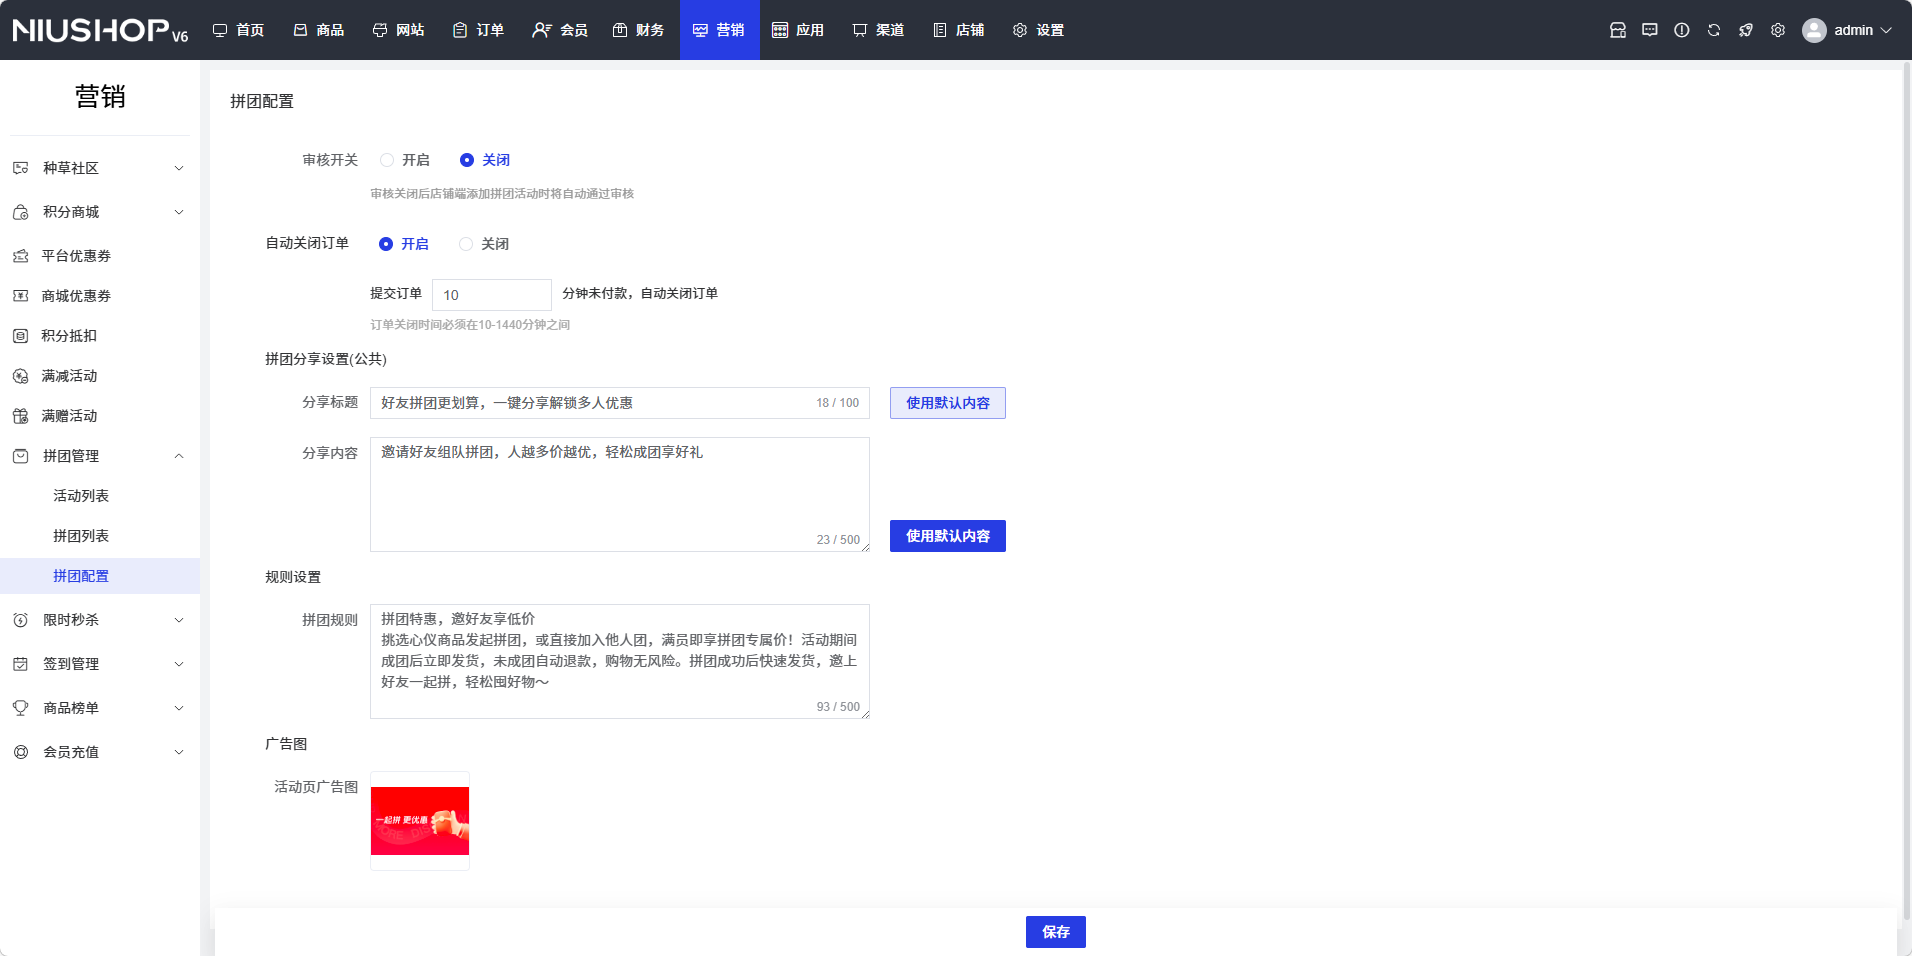
Task: Focus the 提交订单 minutes input field
Action: (491, 295)
